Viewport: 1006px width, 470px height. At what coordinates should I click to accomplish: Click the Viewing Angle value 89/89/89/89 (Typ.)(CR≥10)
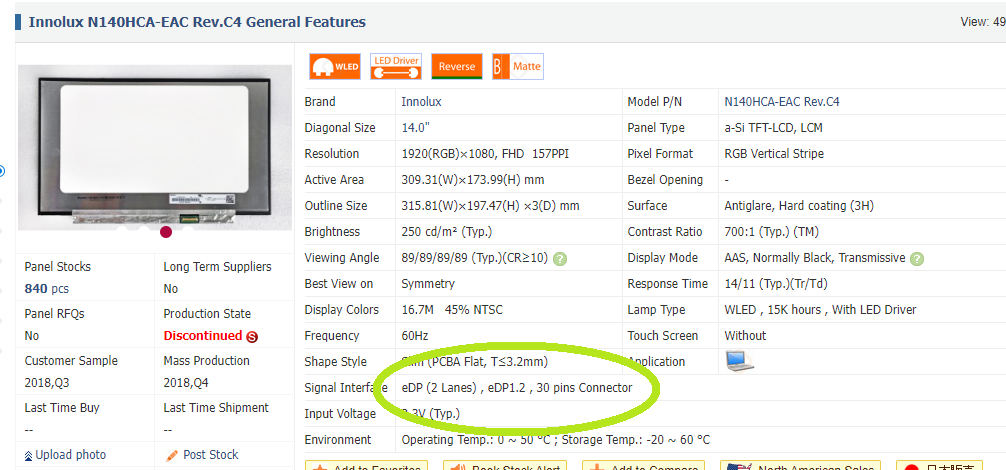[475, 258]
